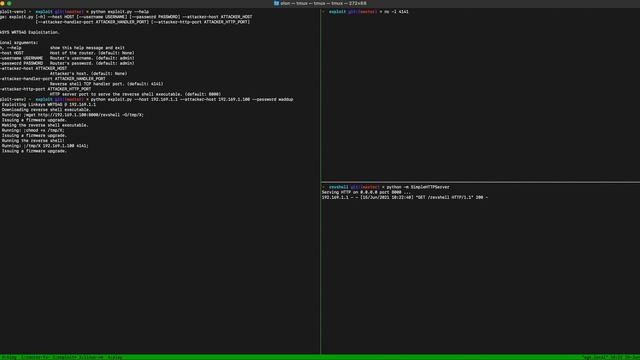Click the 'Running: ;/tmp/X 192.169.1.100 4141;' line
640x360 pixels.
click(x=45, y=146)
